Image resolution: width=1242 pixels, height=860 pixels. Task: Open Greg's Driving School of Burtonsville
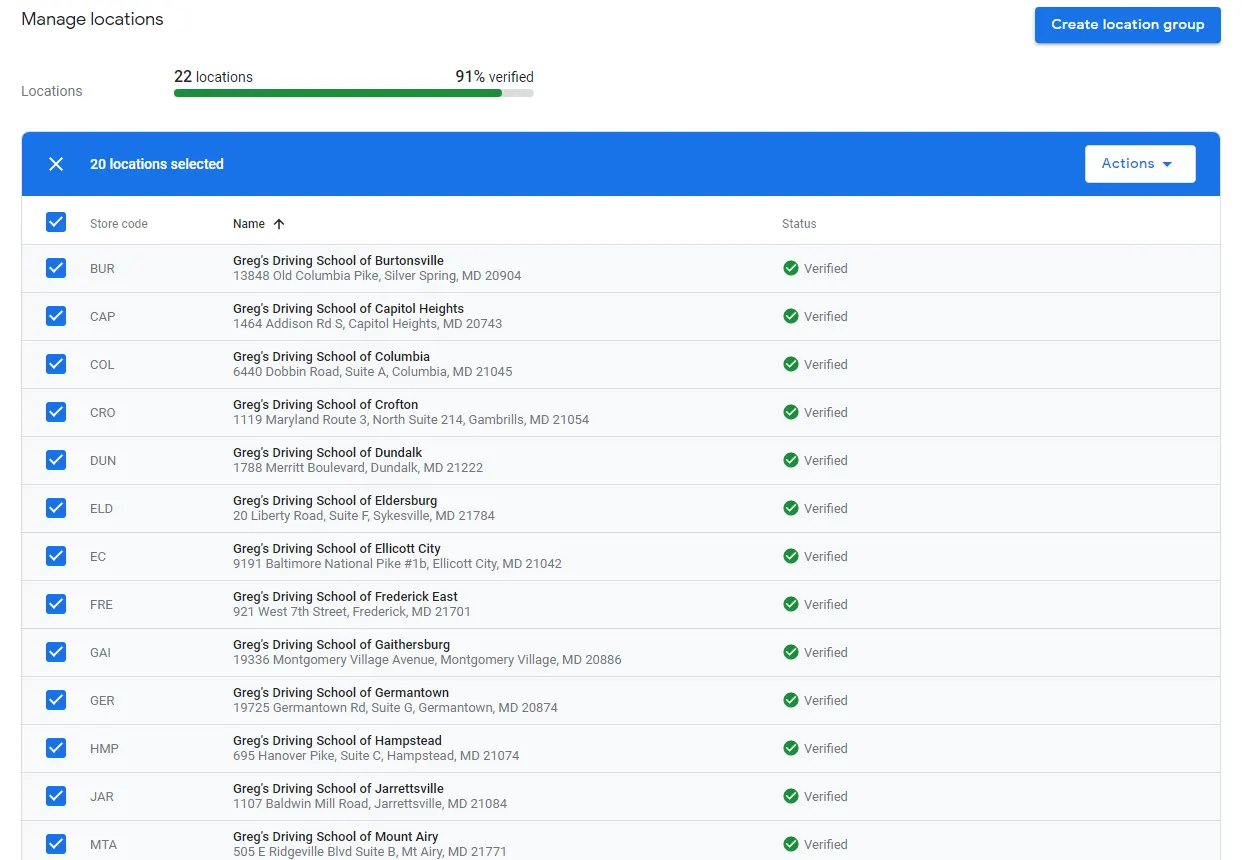click(338, 260)
